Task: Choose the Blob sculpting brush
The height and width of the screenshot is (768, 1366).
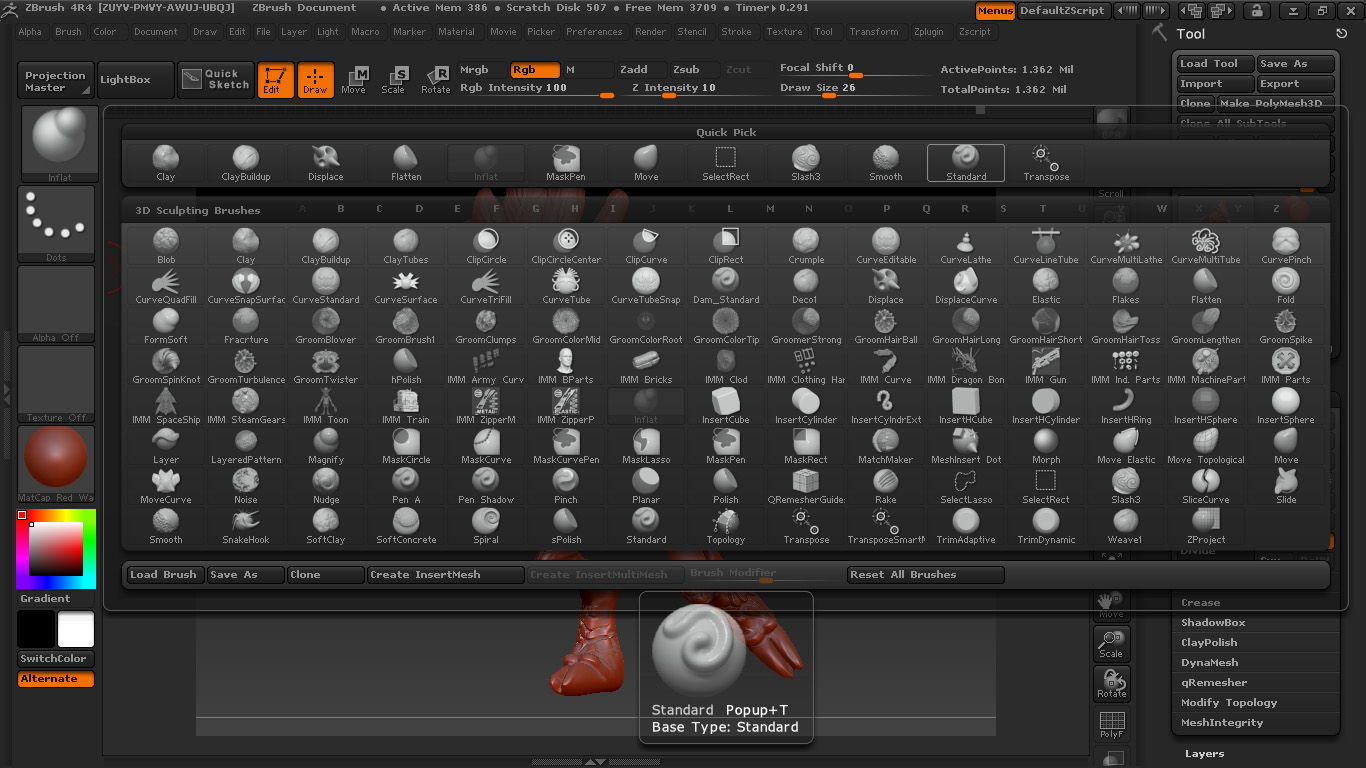Action: 166,246
